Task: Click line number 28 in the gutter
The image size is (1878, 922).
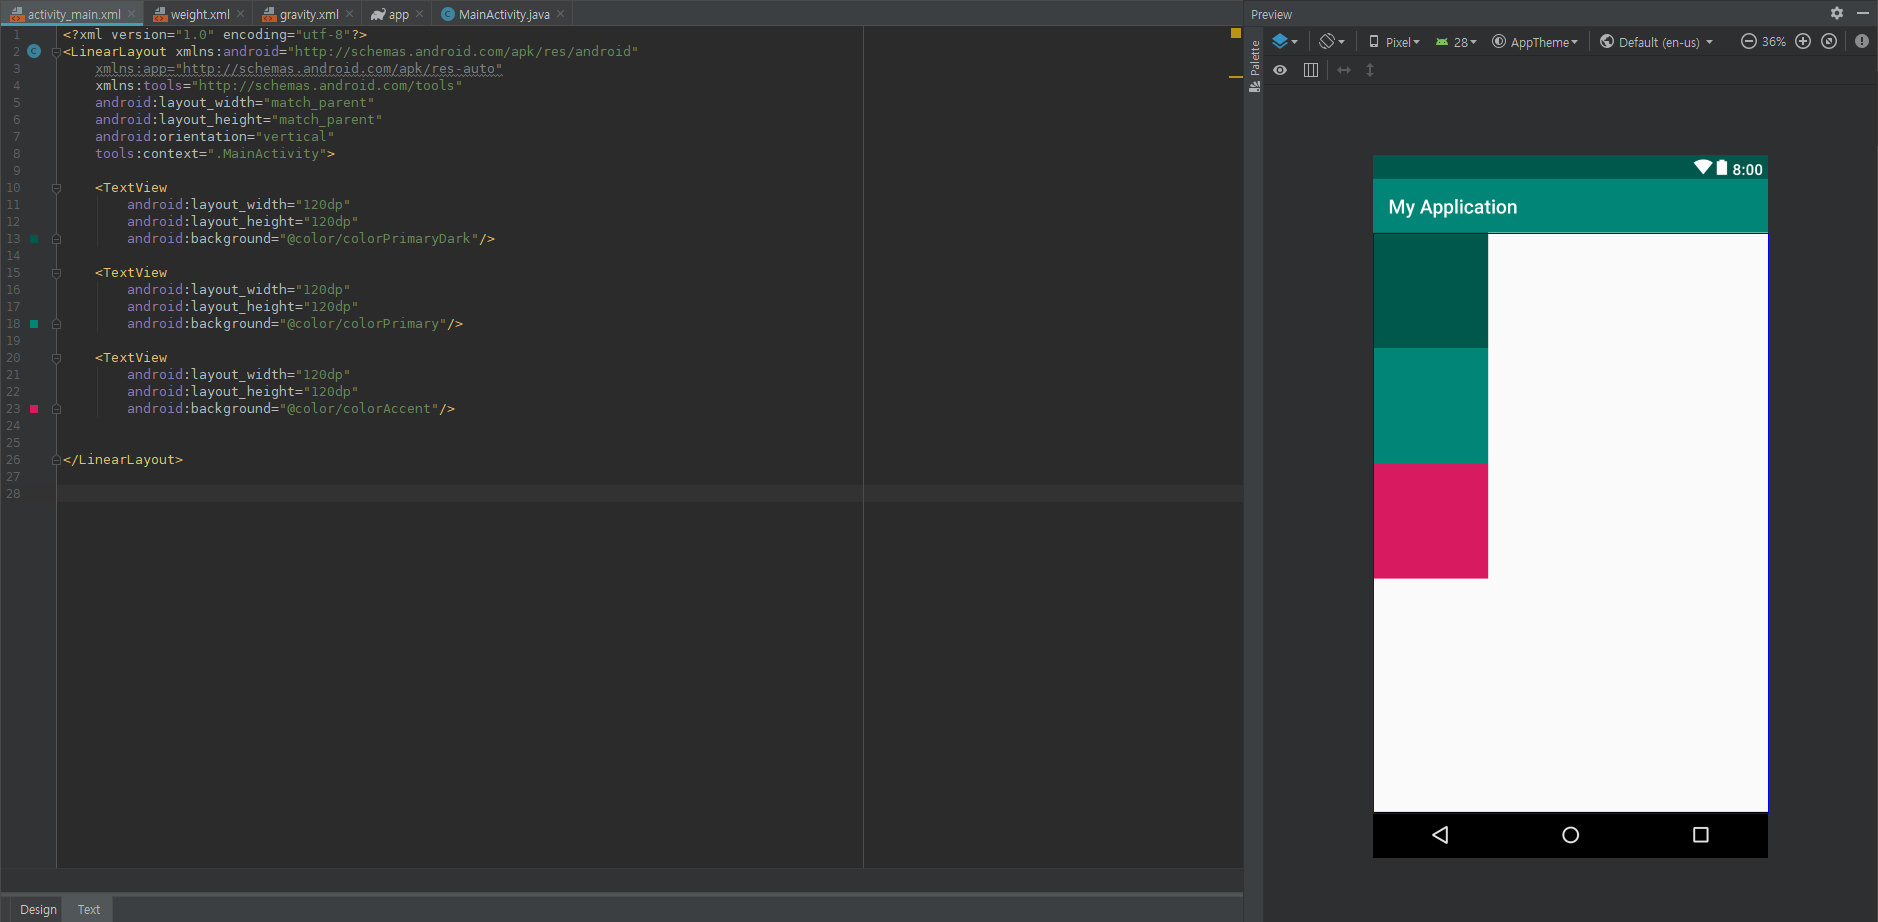Action: 13,494
